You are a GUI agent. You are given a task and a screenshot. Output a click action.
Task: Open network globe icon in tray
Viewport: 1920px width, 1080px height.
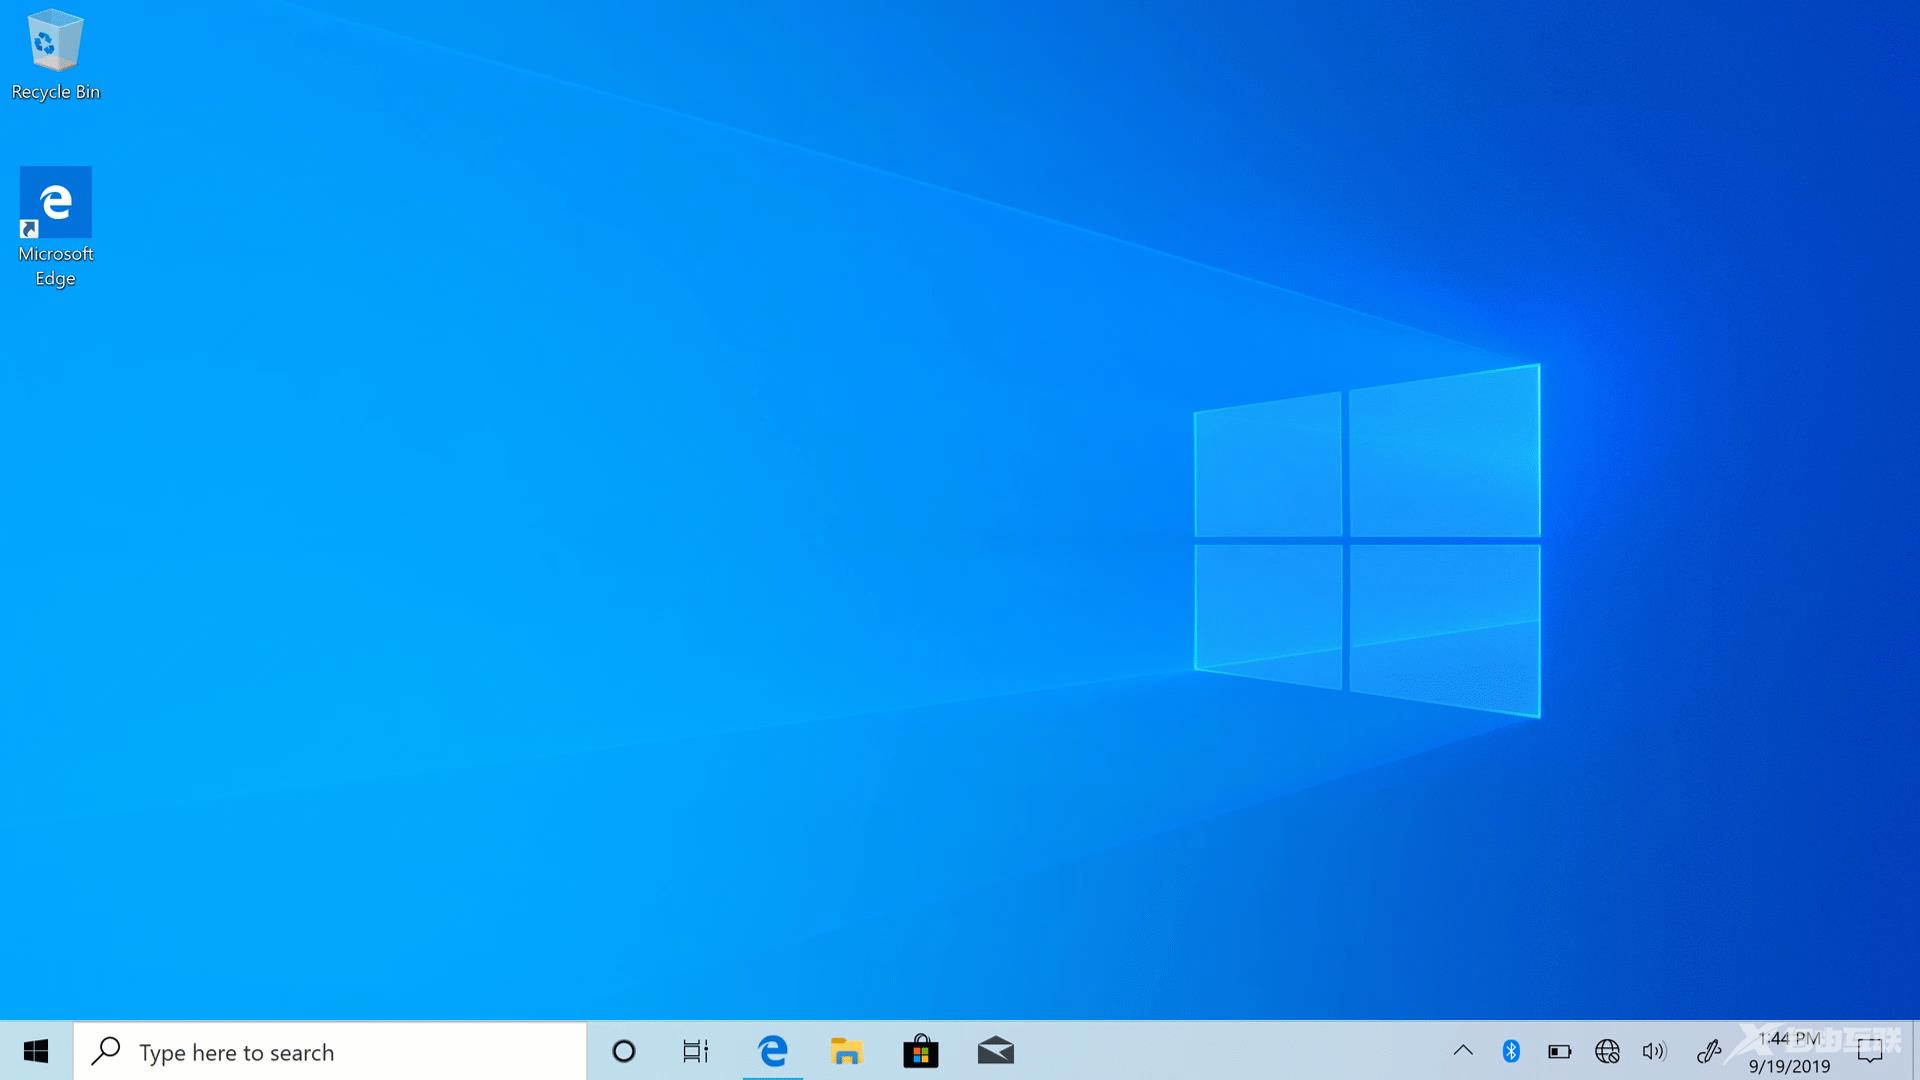click(x=1607, y=1051)
